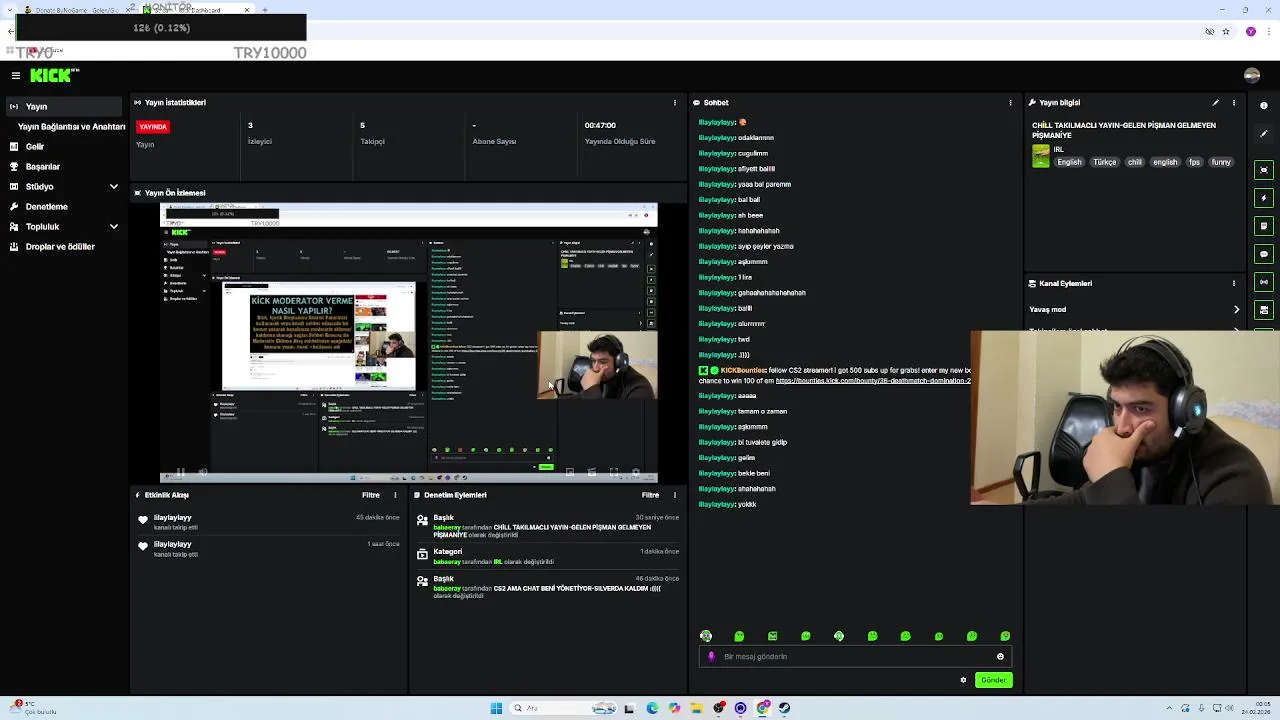This screenshot has height=720, width=1280.
Task: Open the three-dot menu of Yayın bilgisi
Action: 1234,102
